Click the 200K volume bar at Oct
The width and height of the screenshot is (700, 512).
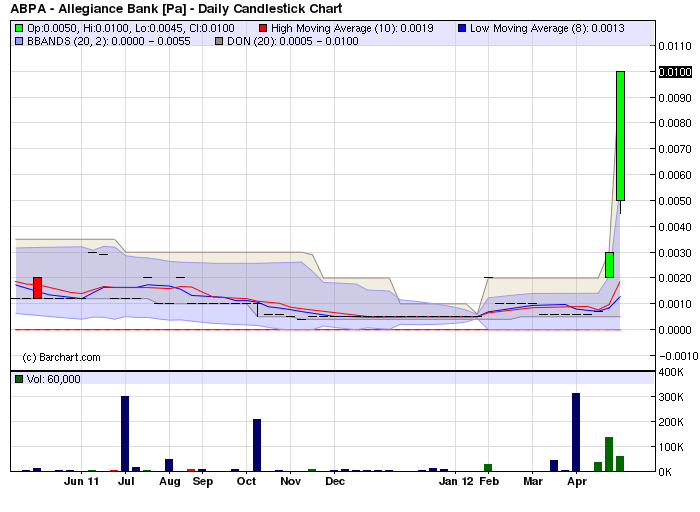tap(257, 445)
